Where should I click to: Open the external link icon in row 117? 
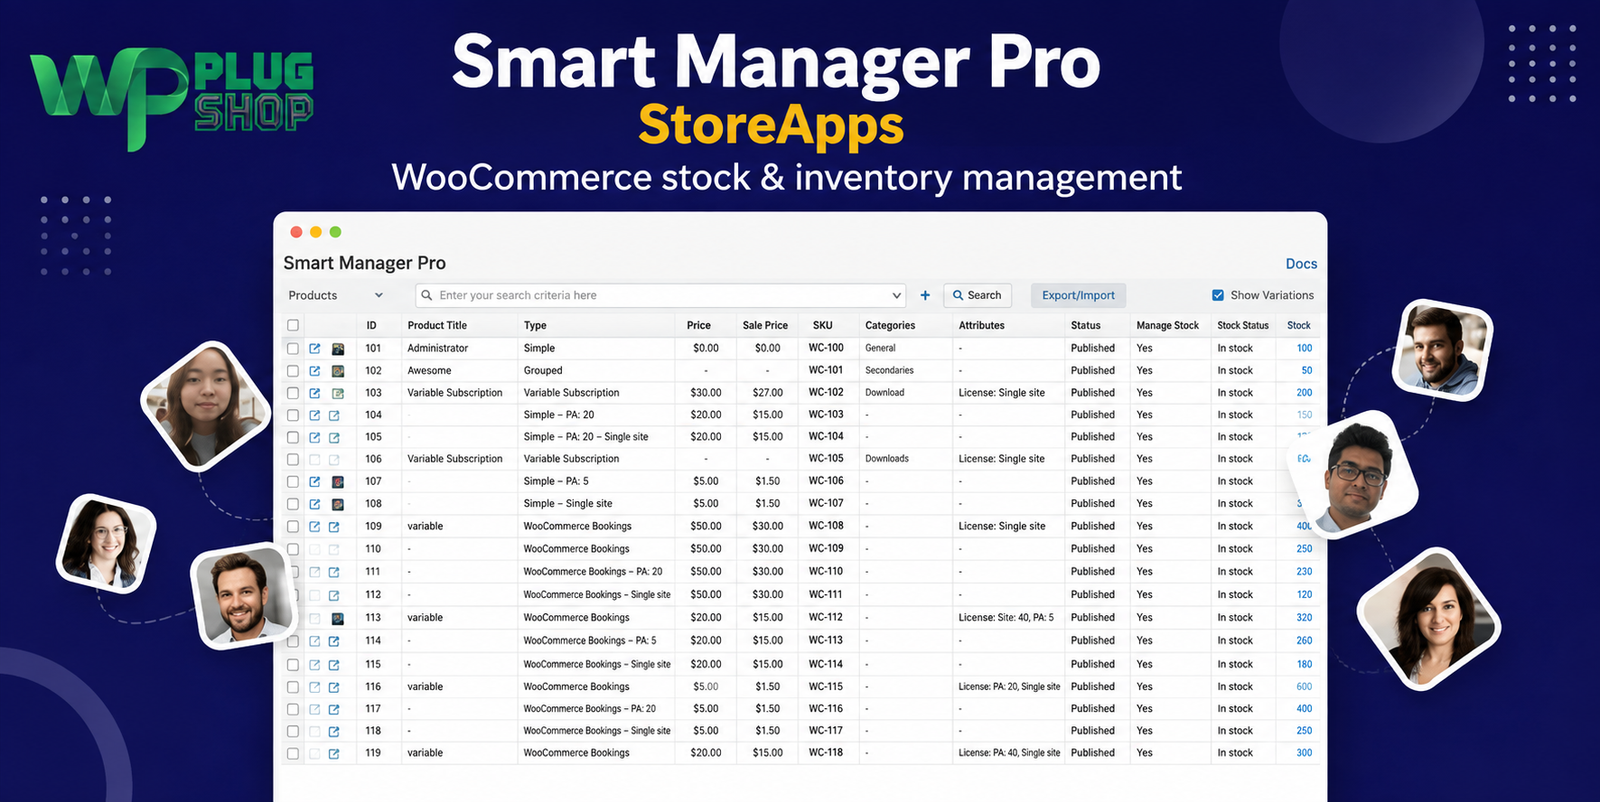(334, 709)
